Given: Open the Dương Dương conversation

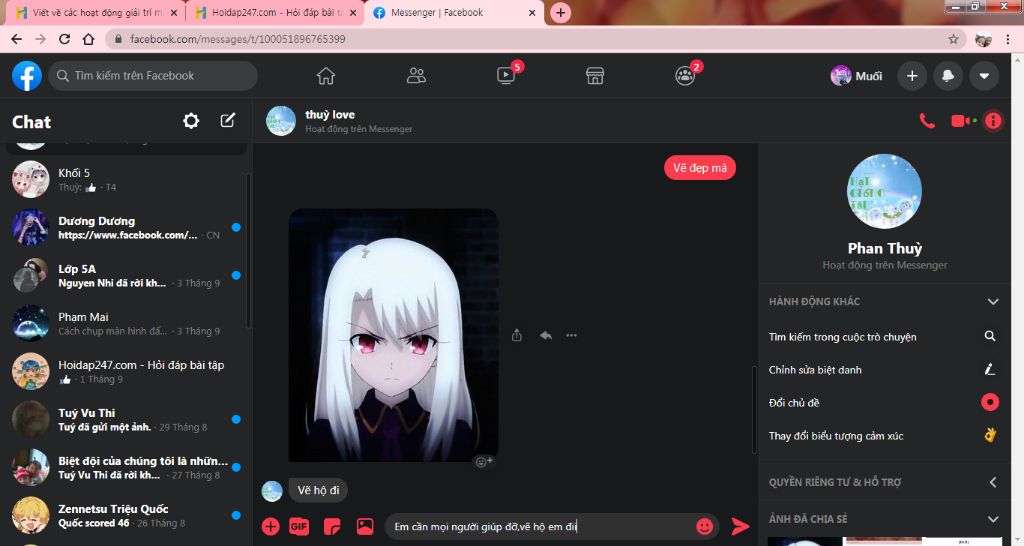Looking at the screenshot, I should tap(127, 227).
